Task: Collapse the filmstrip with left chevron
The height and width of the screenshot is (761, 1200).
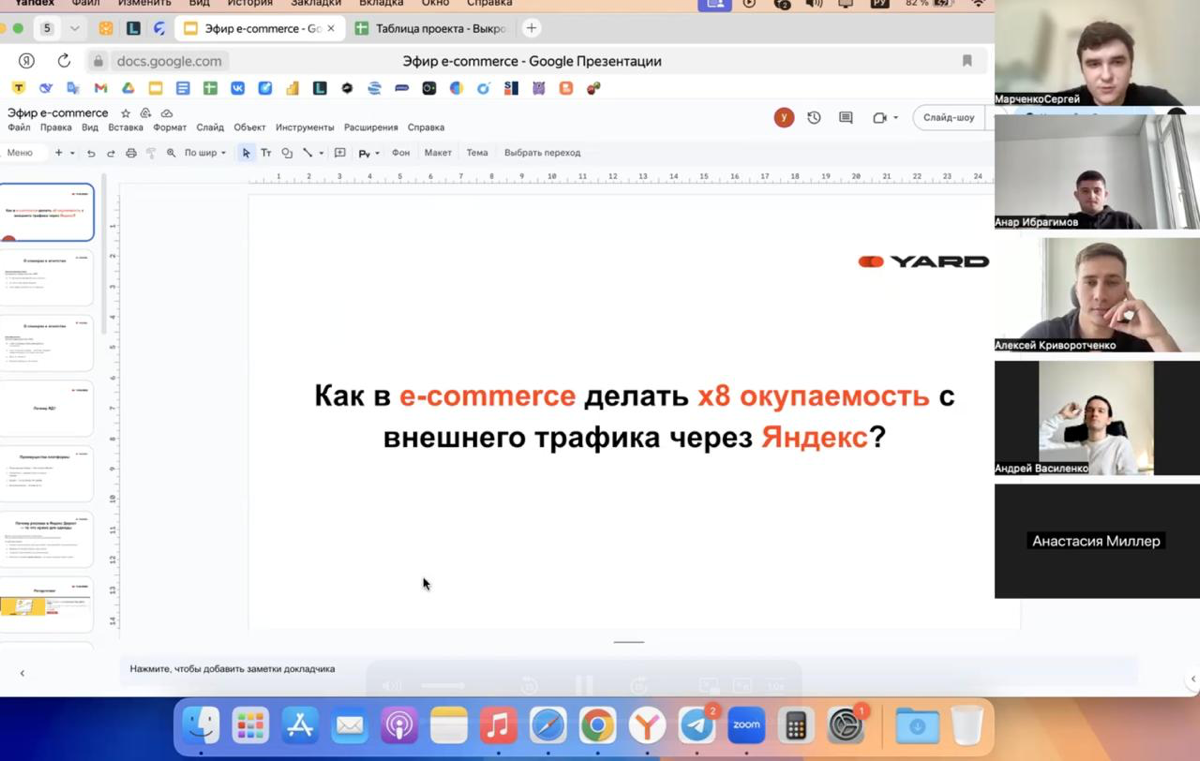Action: (x=22, y=673)
